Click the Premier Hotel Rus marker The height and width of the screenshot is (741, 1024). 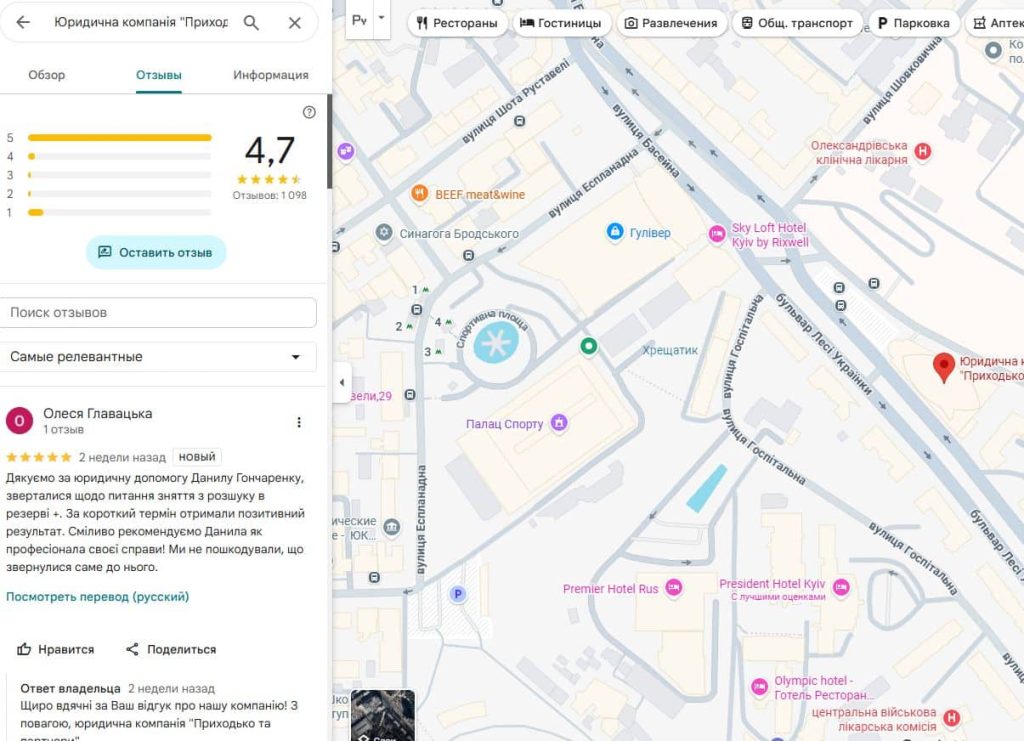point(673,588)
